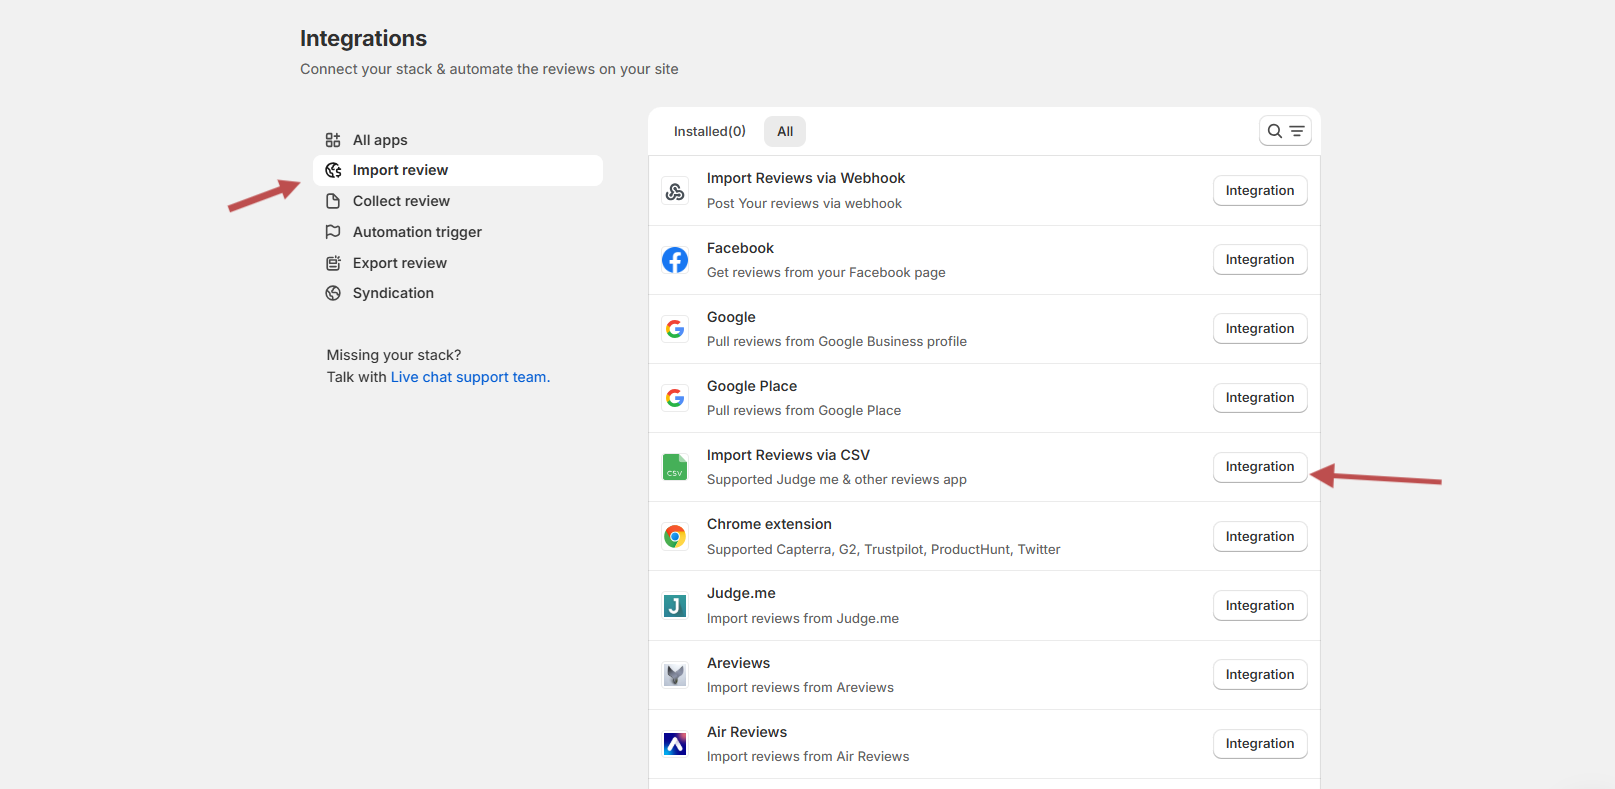Click the Chrome extension logo icon
Screen dimensions: 1615x789
[x=675, y=537]
